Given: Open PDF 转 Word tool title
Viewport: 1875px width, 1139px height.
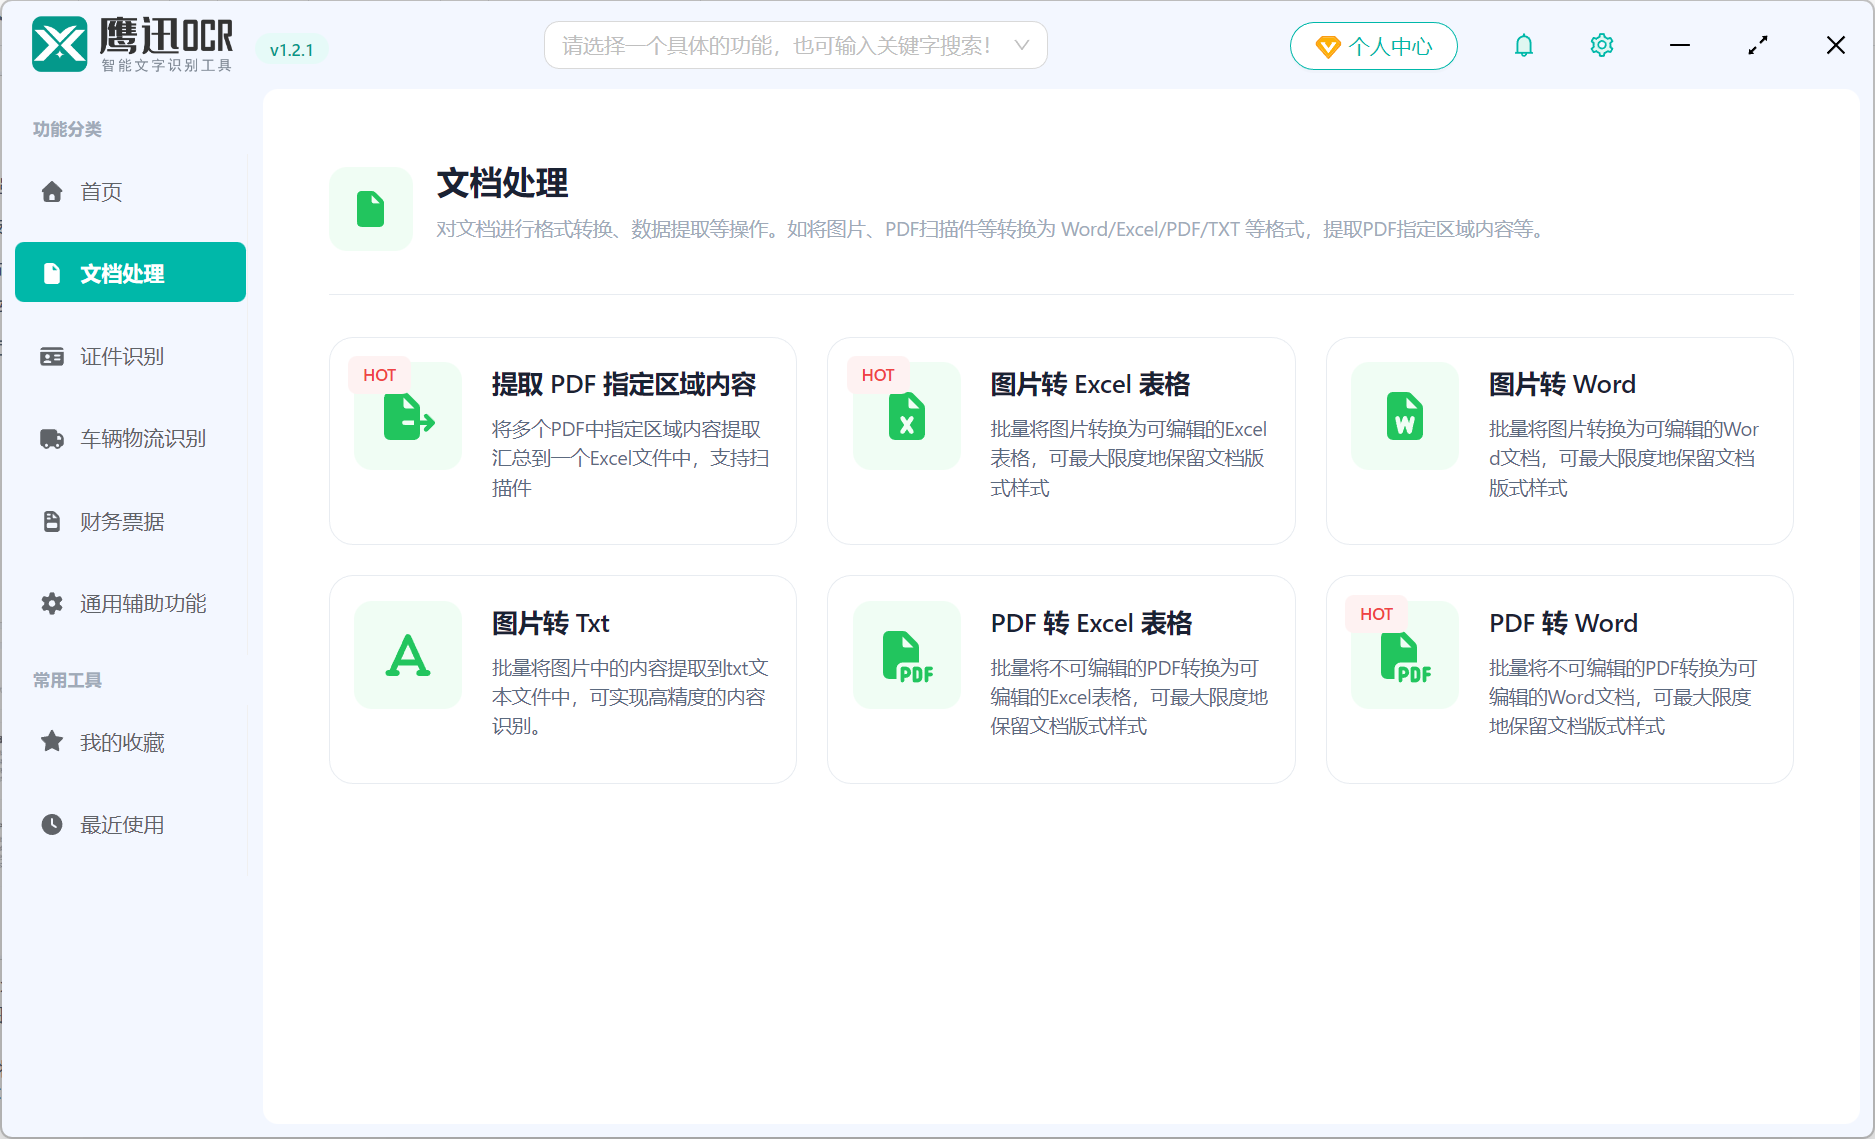Looking at the screenshot, I should click(x=1563, y=624).
